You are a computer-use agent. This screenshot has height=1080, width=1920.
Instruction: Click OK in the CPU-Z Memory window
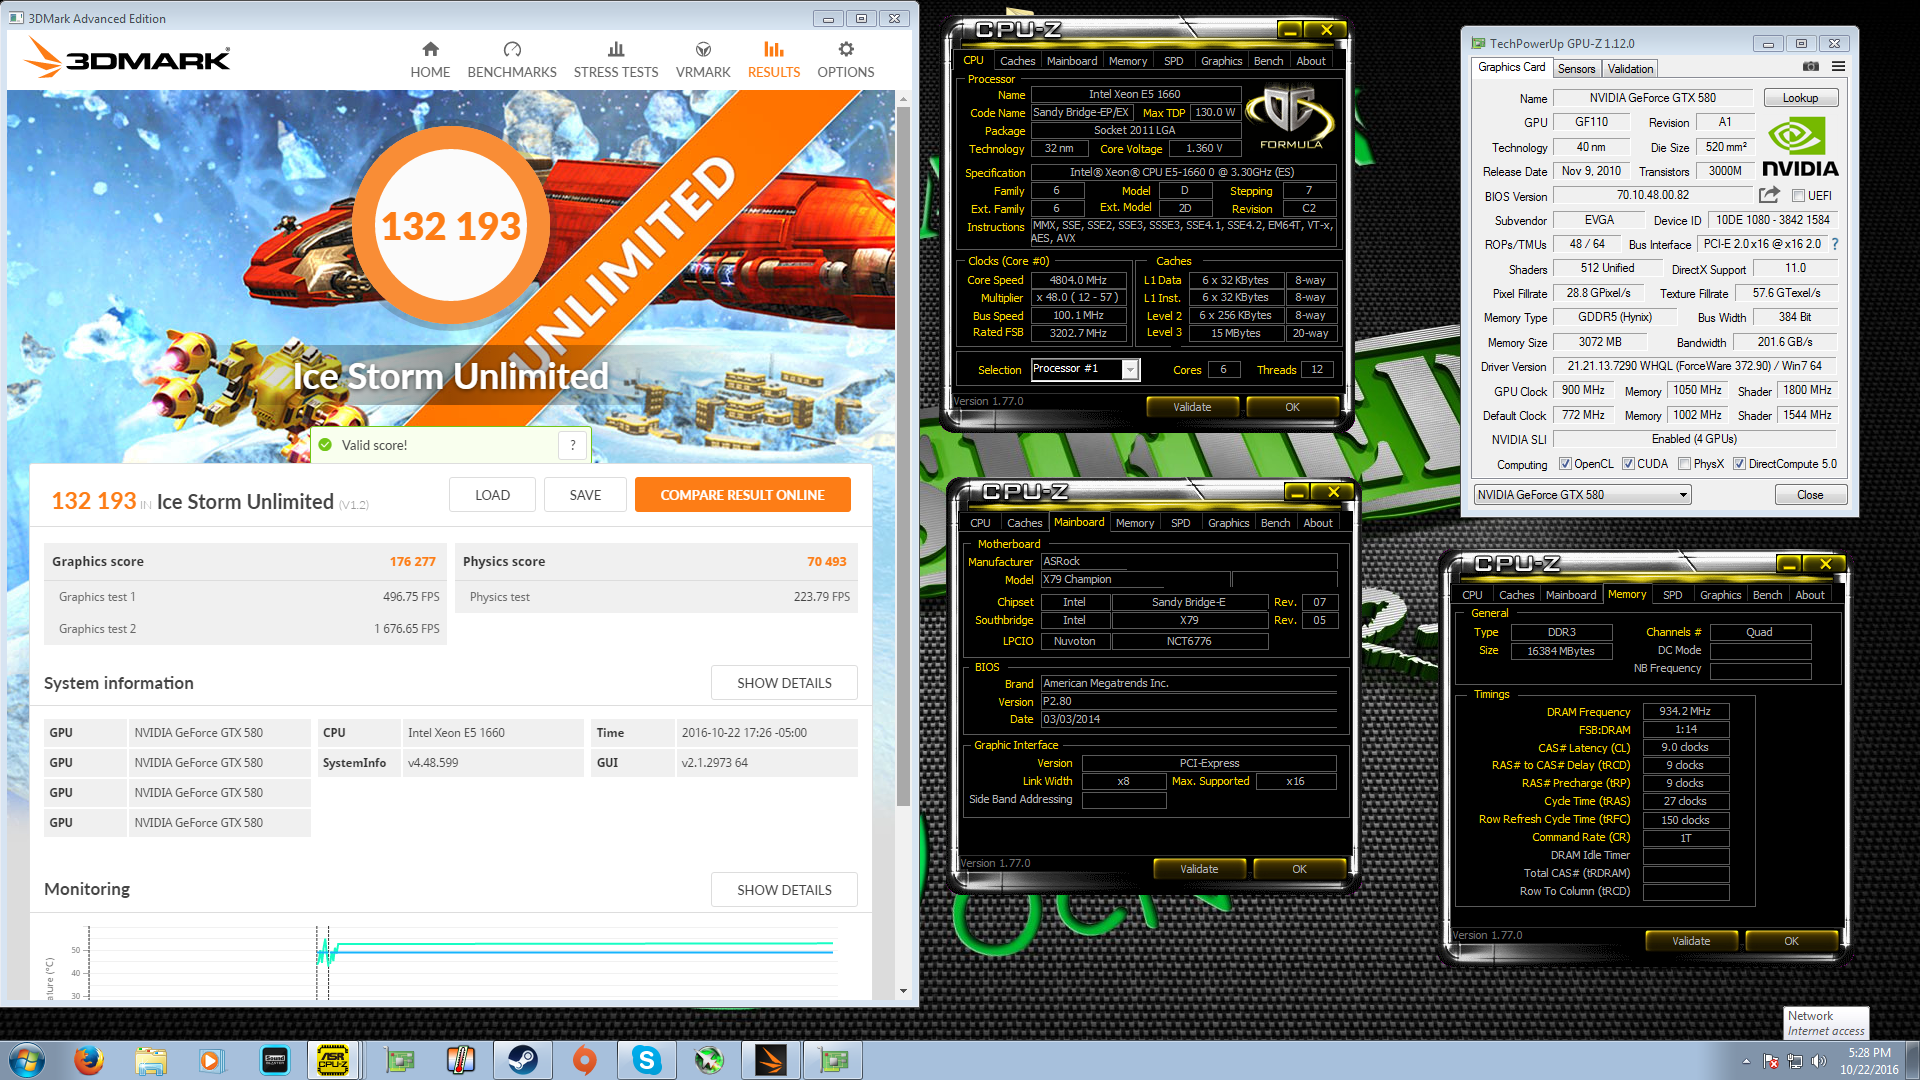[1791, 941]
